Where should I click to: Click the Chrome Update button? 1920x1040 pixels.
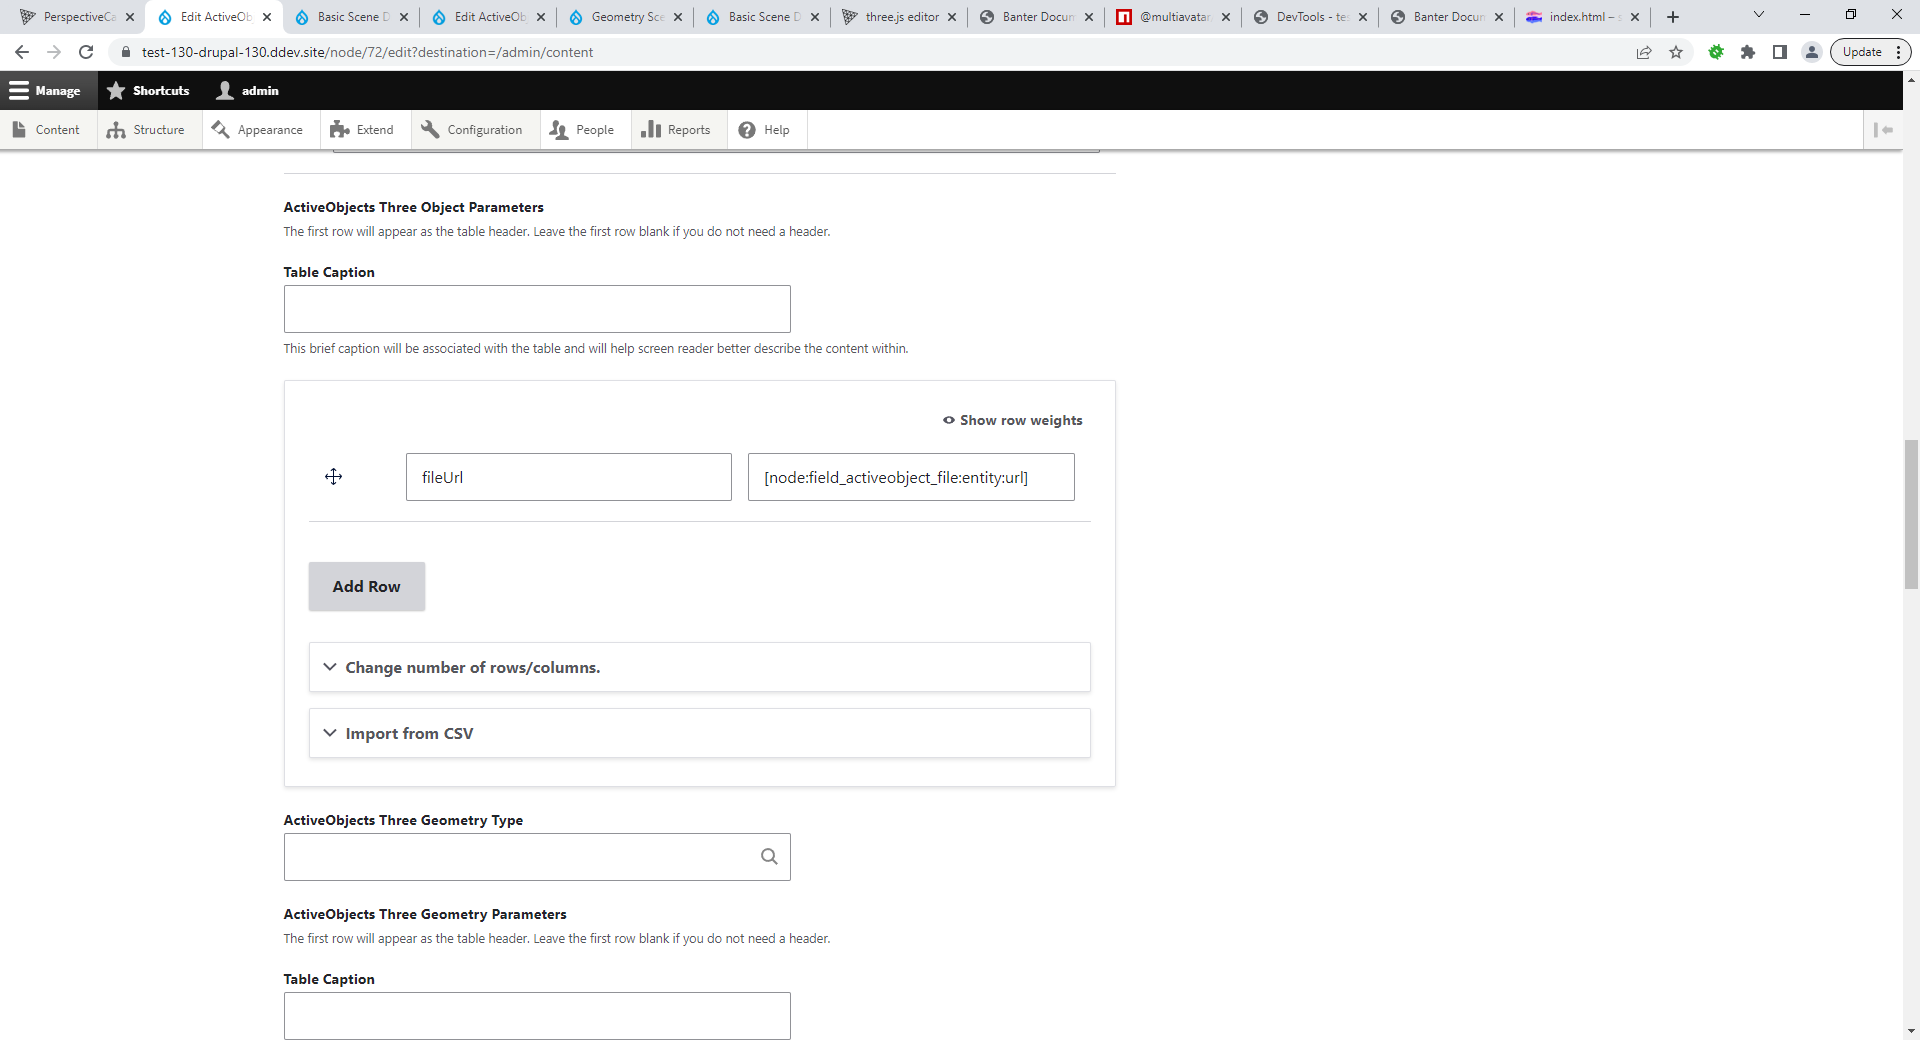tap(1862, 52)
